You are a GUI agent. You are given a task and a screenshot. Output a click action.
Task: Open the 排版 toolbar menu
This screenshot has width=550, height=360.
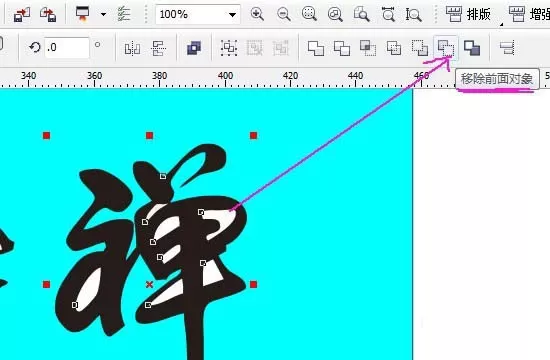coord(468,14)
